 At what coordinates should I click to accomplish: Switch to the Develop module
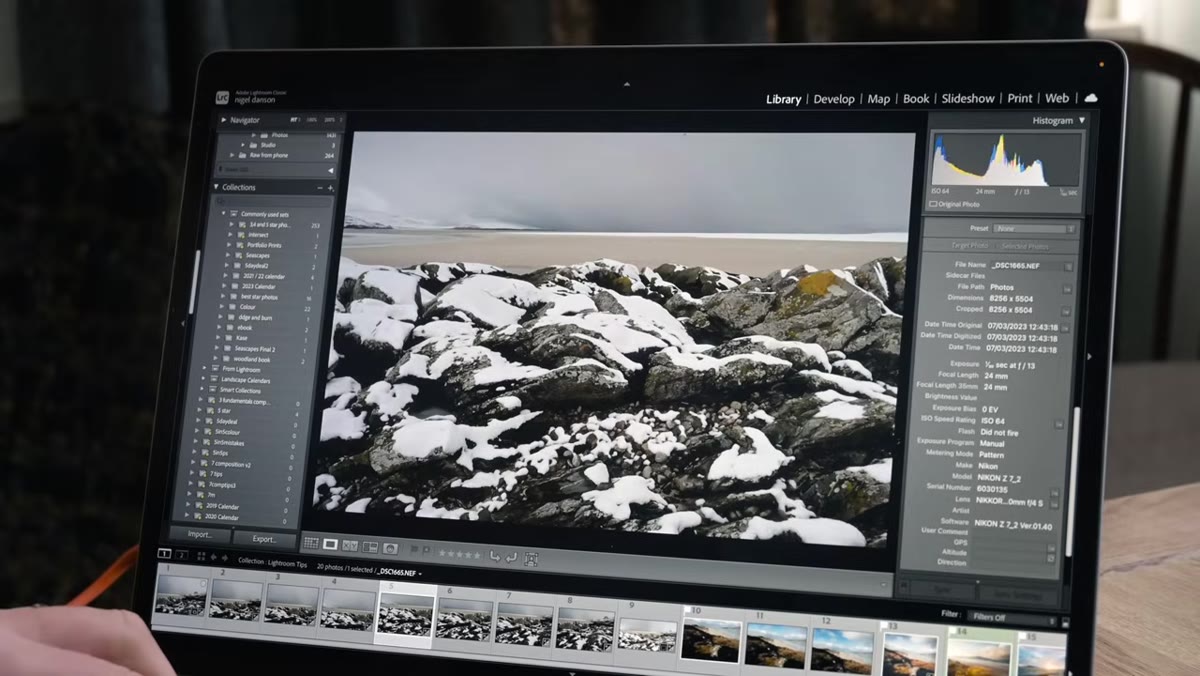pyautogui.click(x=834, y=99)
